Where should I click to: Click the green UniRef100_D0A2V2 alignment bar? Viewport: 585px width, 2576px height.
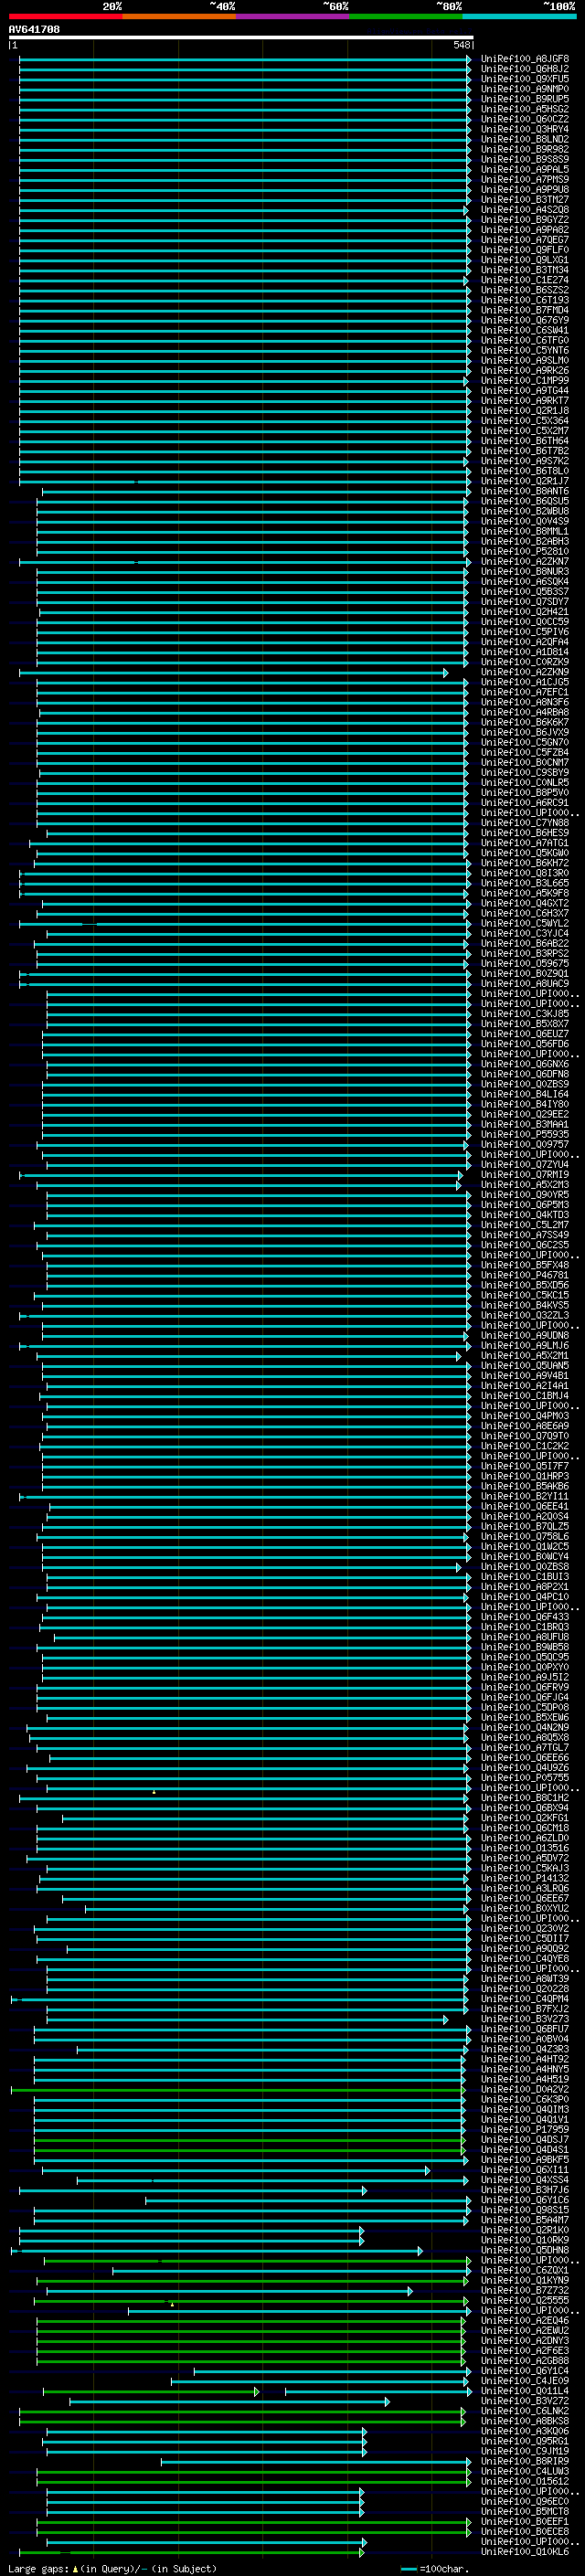tap(238, 2090)
